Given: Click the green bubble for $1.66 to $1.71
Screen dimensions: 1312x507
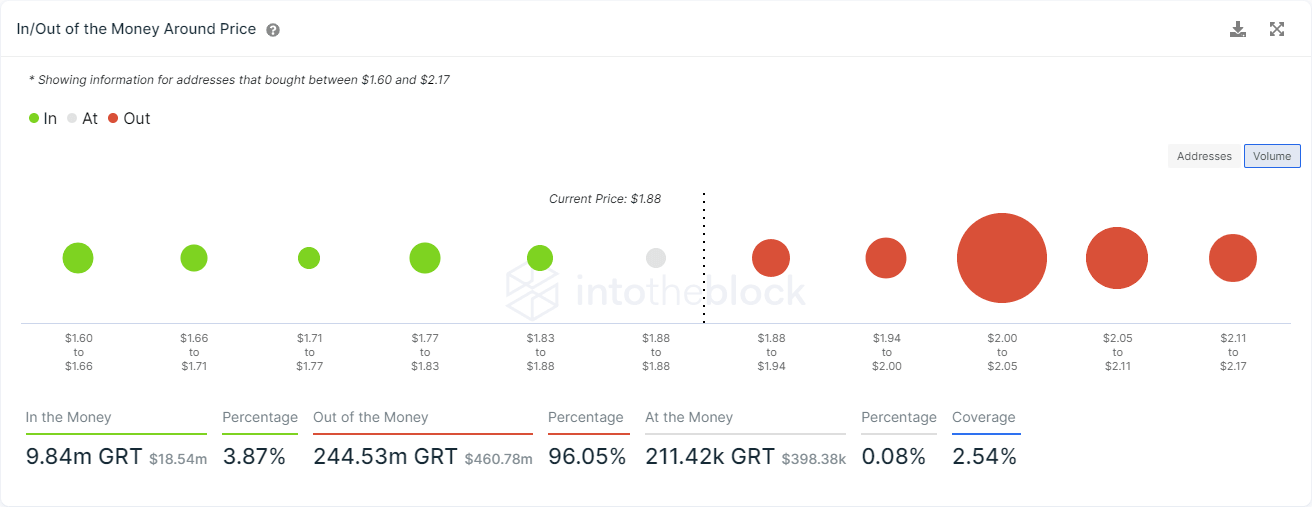Looking at the screenshot, I should [x=194, y=258].
